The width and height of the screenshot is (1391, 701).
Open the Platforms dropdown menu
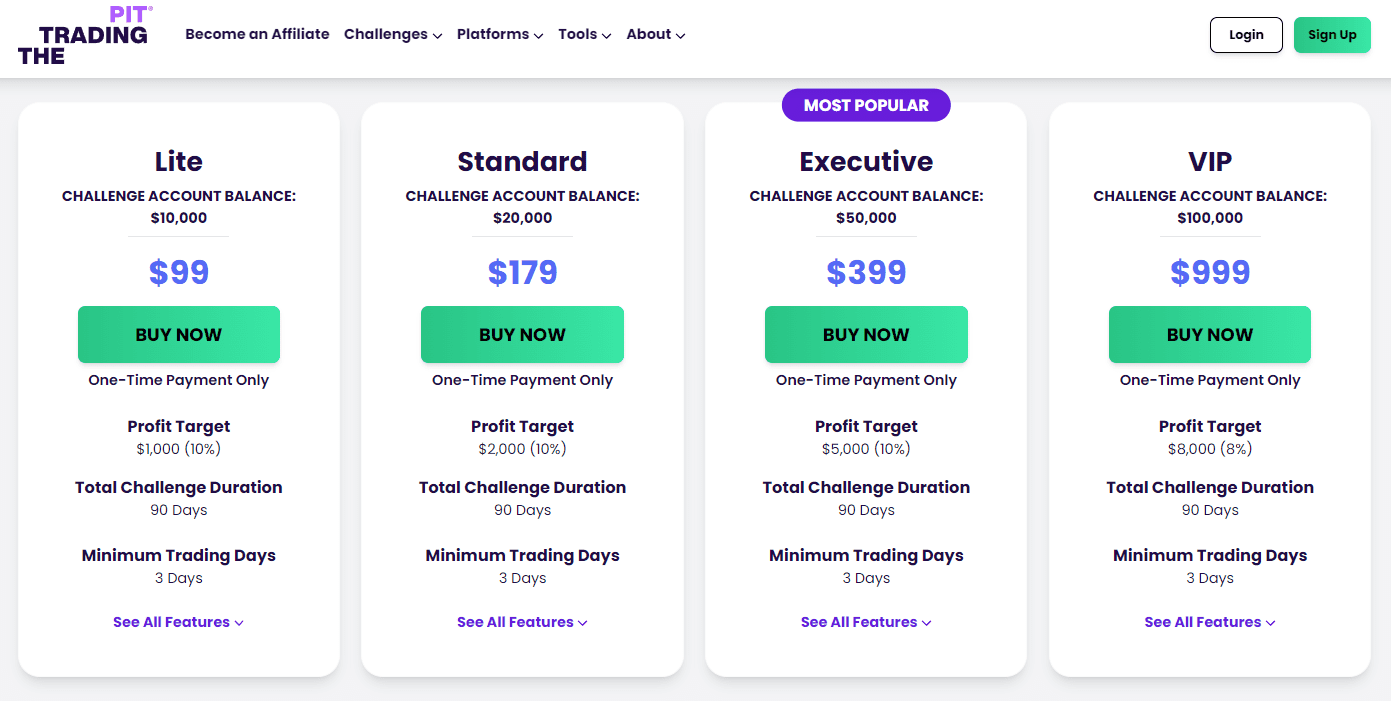pyautogui.click(x=499, y=34)
